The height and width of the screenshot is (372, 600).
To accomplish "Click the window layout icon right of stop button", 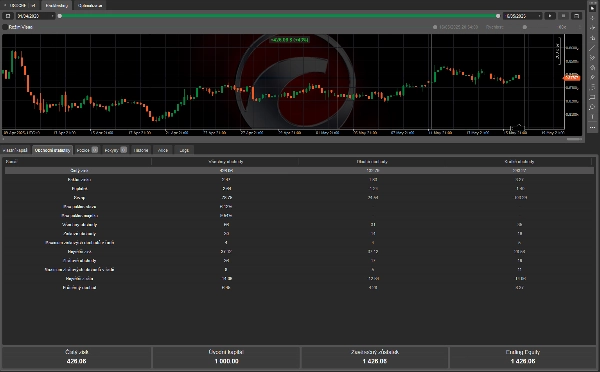I will [576, 16].
